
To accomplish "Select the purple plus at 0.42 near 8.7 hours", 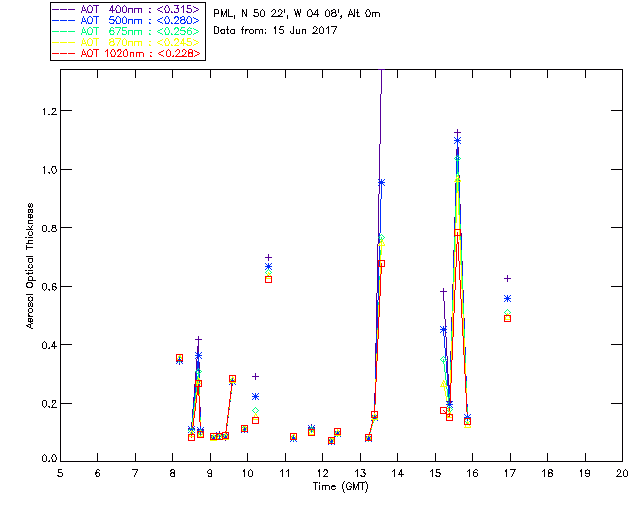I will click(x=198, y=339).
